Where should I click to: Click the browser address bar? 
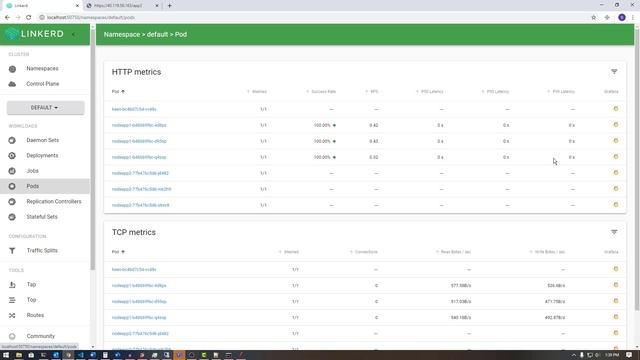pyautogui.click(x=312, y=18)
